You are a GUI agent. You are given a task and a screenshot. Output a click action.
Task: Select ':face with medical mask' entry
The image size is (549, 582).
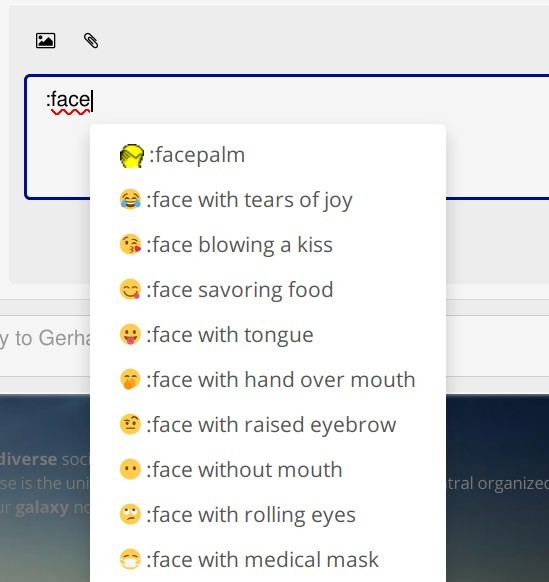(x=268, y=559)
